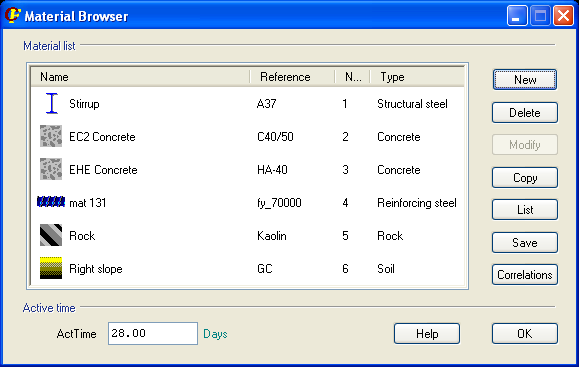Confirm with the OK button
This screenshot has height=367, width=579.
[525, 334]
